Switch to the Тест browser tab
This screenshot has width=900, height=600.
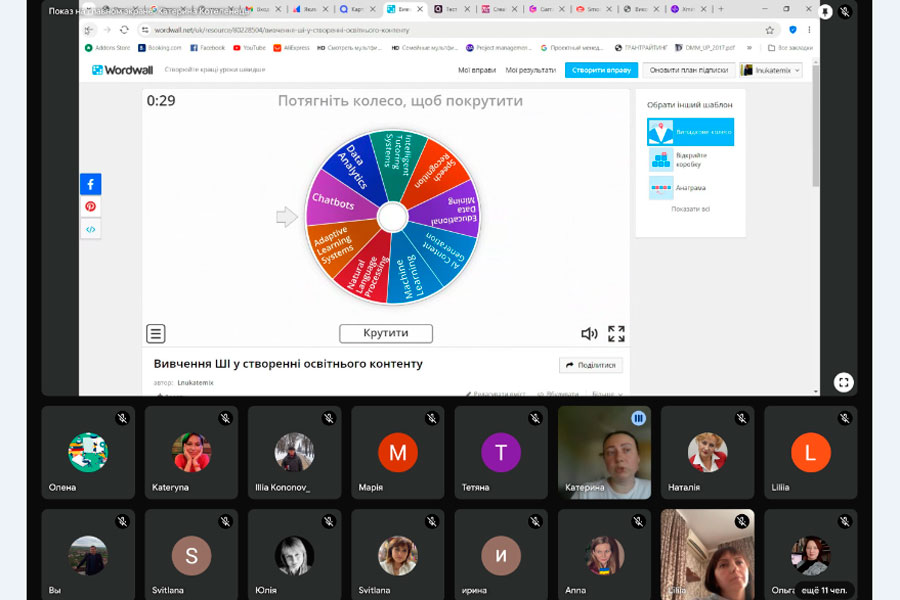click(451, 9)
